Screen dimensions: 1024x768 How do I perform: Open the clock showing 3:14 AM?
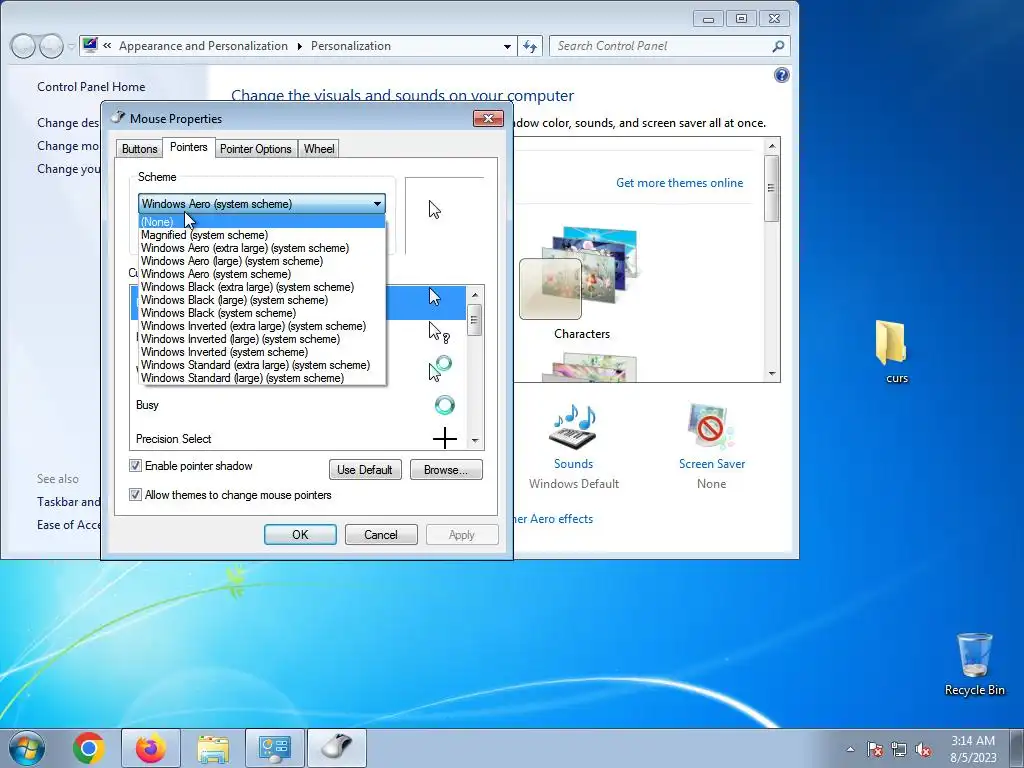pos(973,749)
